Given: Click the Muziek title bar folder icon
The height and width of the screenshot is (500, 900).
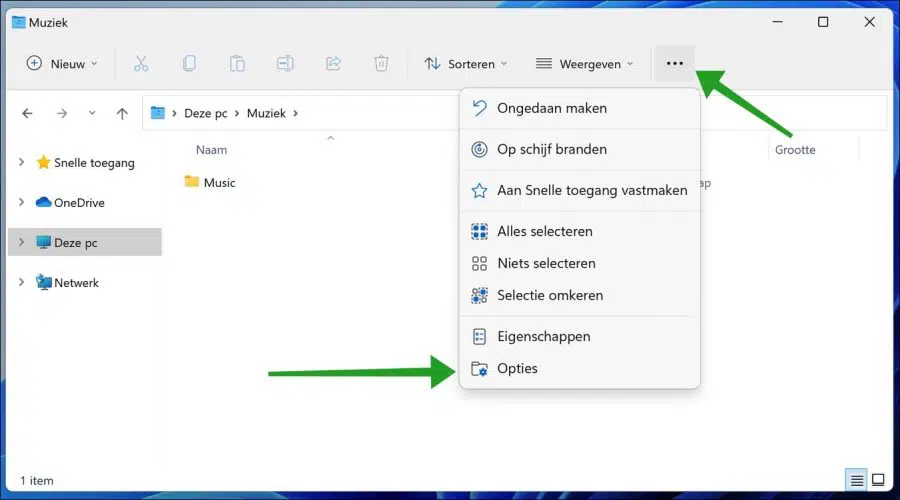Looking at the screenshot, I should click(x=19, y=22).
